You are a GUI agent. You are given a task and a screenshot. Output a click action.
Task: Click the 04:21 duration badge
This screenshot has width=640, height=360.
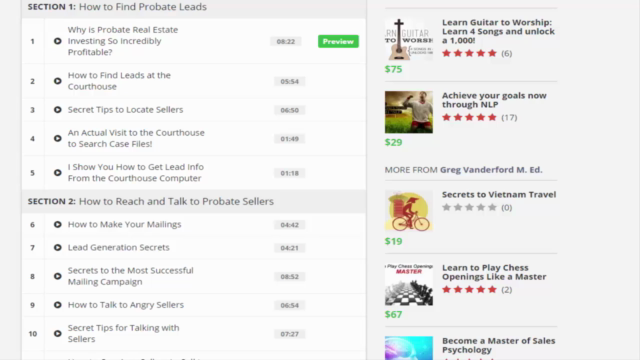click(x=289, y=248)
